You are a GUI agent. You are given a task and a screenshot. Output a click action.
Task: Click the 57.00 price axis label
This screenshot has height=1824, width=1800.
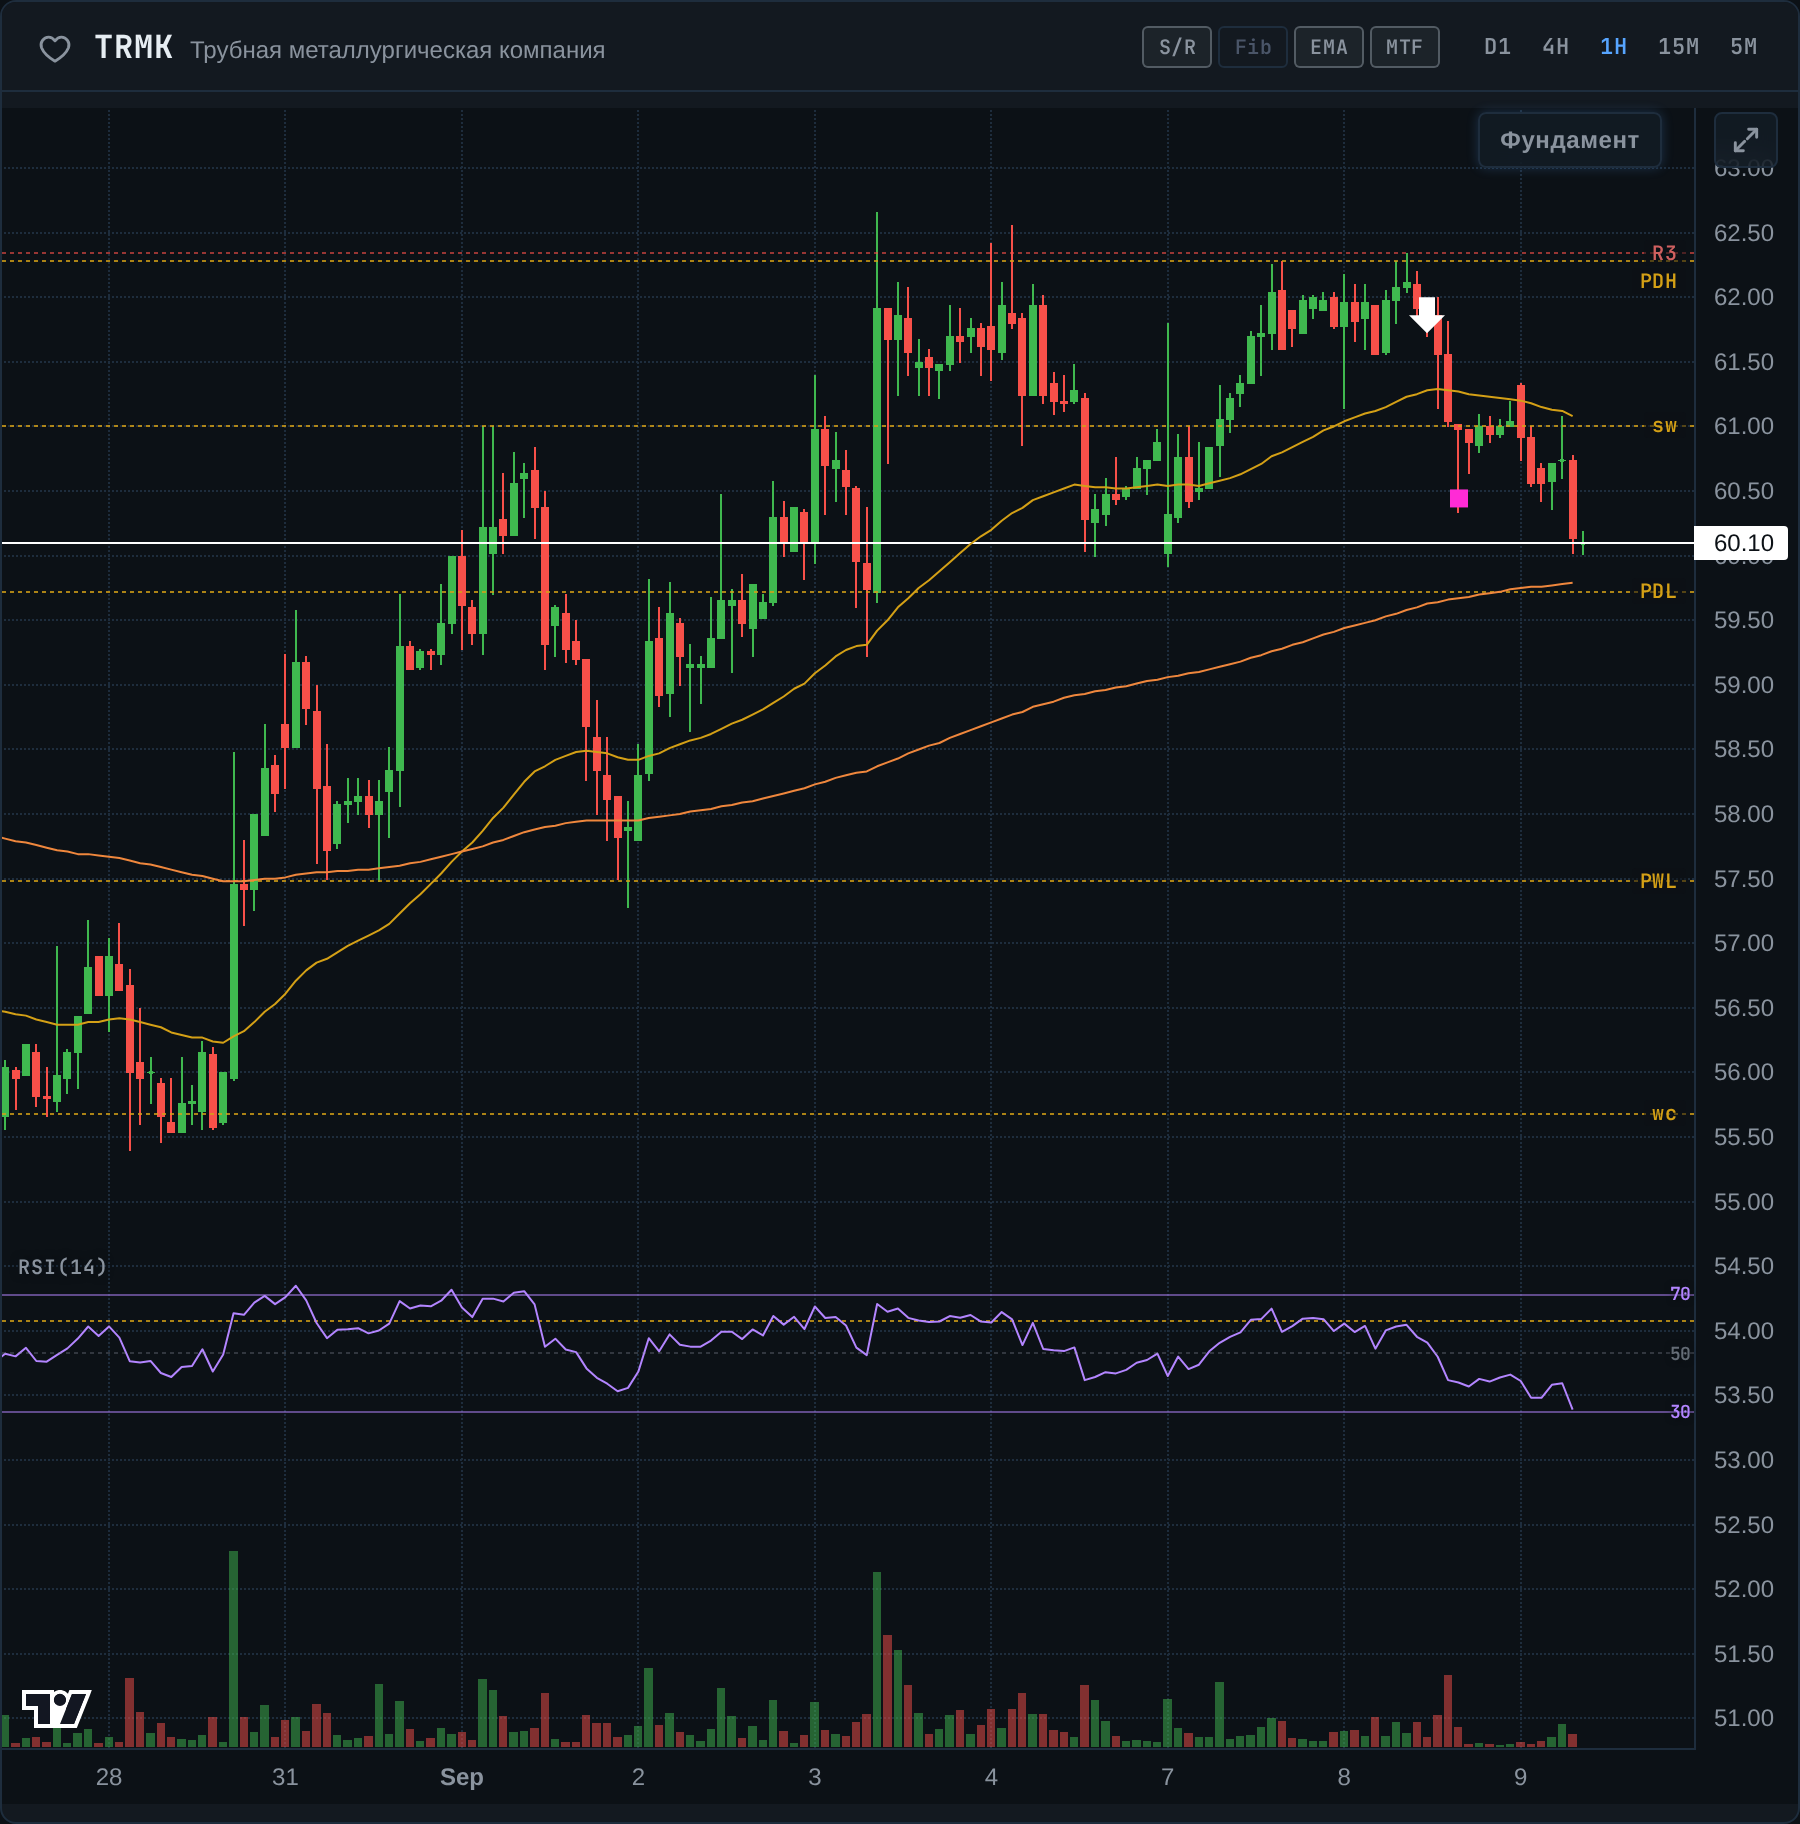(1743, 943)
